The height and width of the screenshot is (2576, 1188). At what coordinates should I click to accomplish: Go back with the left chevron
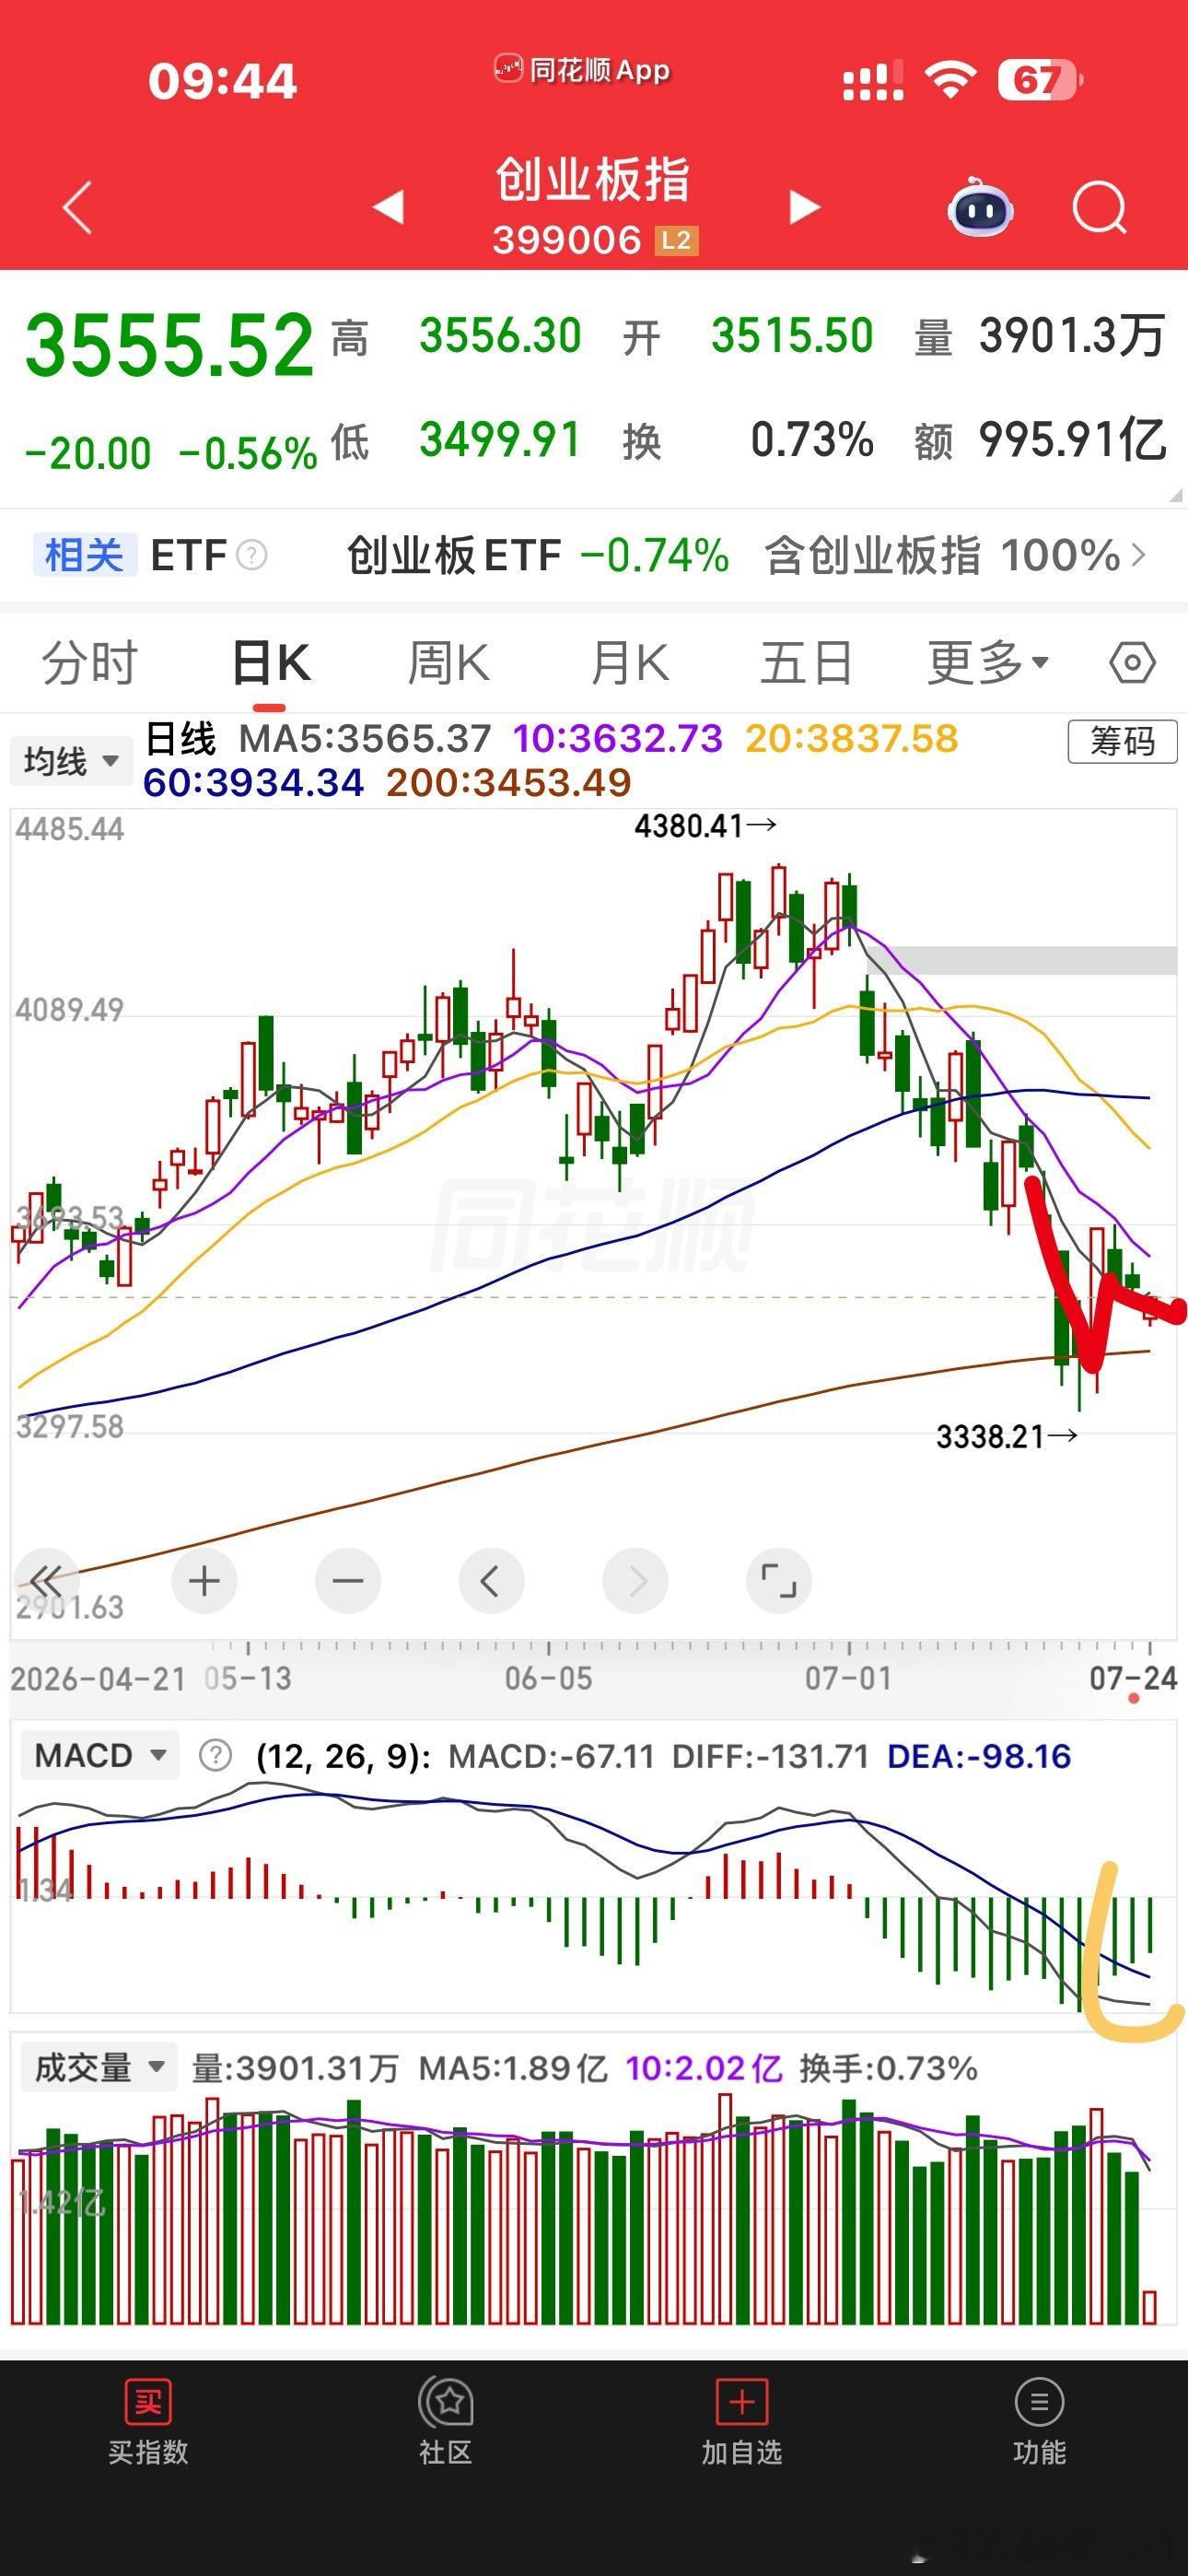point(77,207)
